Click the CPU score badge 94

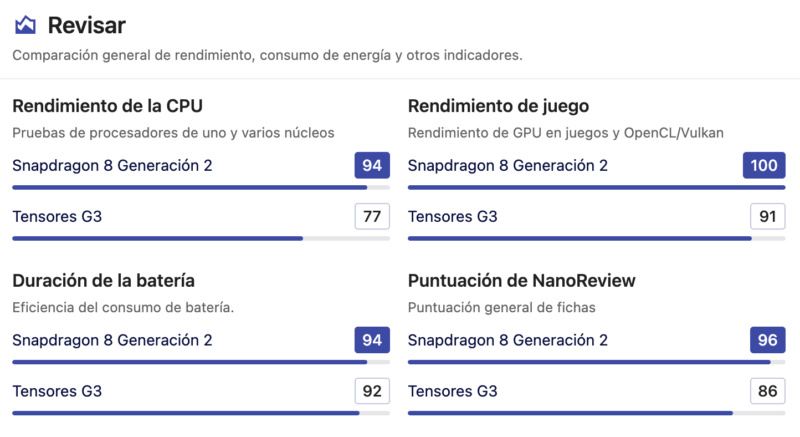372,165
